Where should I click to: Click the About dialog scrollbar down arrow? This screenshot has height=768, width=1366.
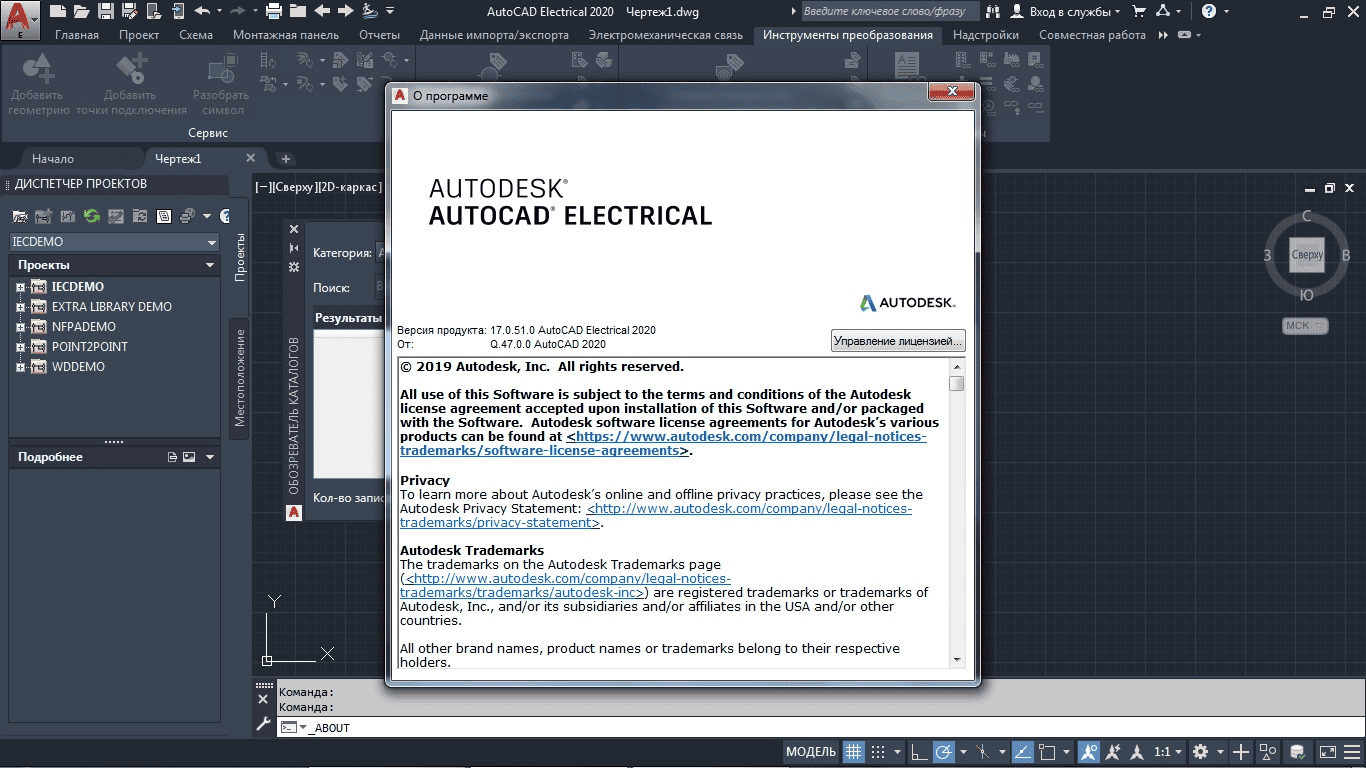click(957, 659)
